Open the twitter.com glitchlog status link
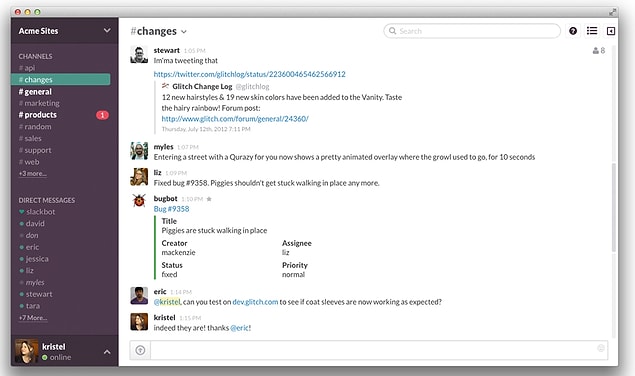This screenshot has width=635, height=376. (249, 74)
